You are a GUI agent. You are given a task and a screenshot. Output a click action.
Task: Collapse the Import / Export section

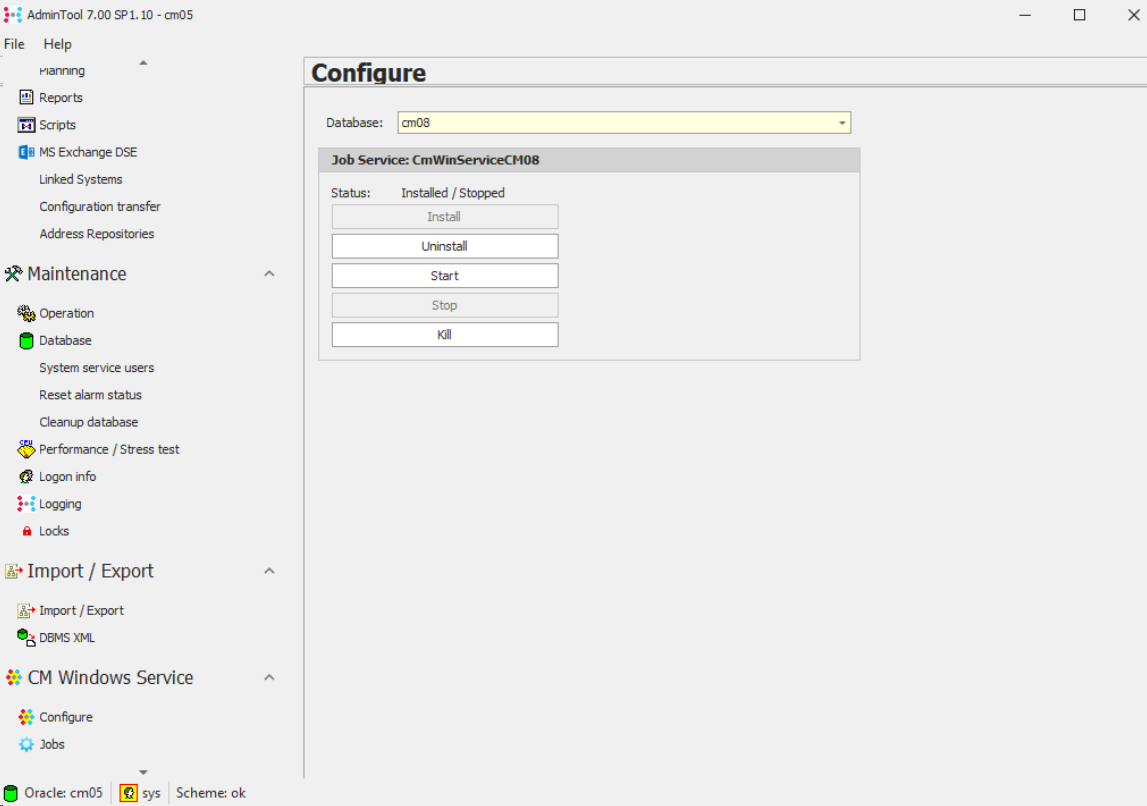point(269,570)
